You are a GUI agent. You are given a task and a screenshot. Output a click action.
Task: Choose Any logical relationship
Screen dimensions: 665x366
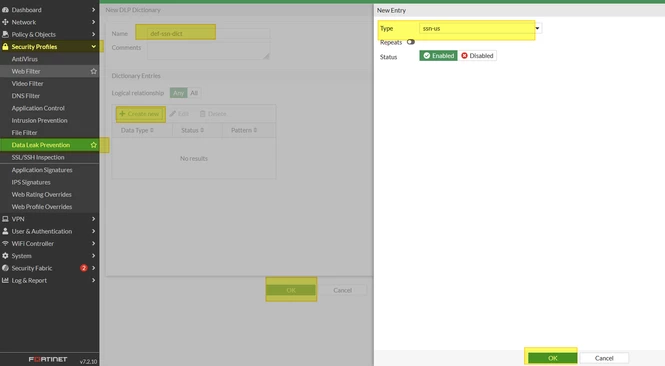click(179, 93)
